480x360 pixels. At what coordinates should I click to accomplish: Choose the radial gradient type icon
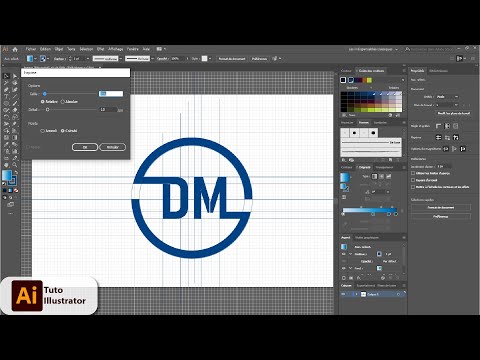pos(381,176)
